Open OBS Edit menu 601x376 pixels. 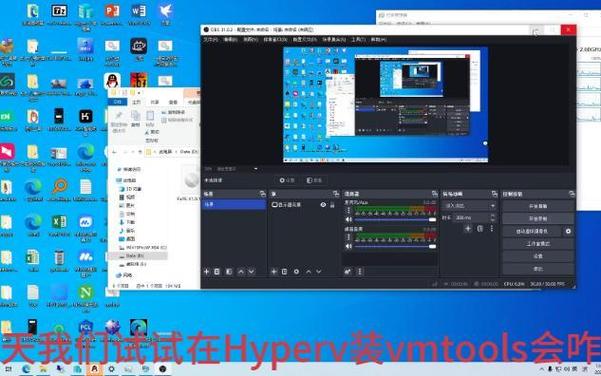[x=230, y=39]
